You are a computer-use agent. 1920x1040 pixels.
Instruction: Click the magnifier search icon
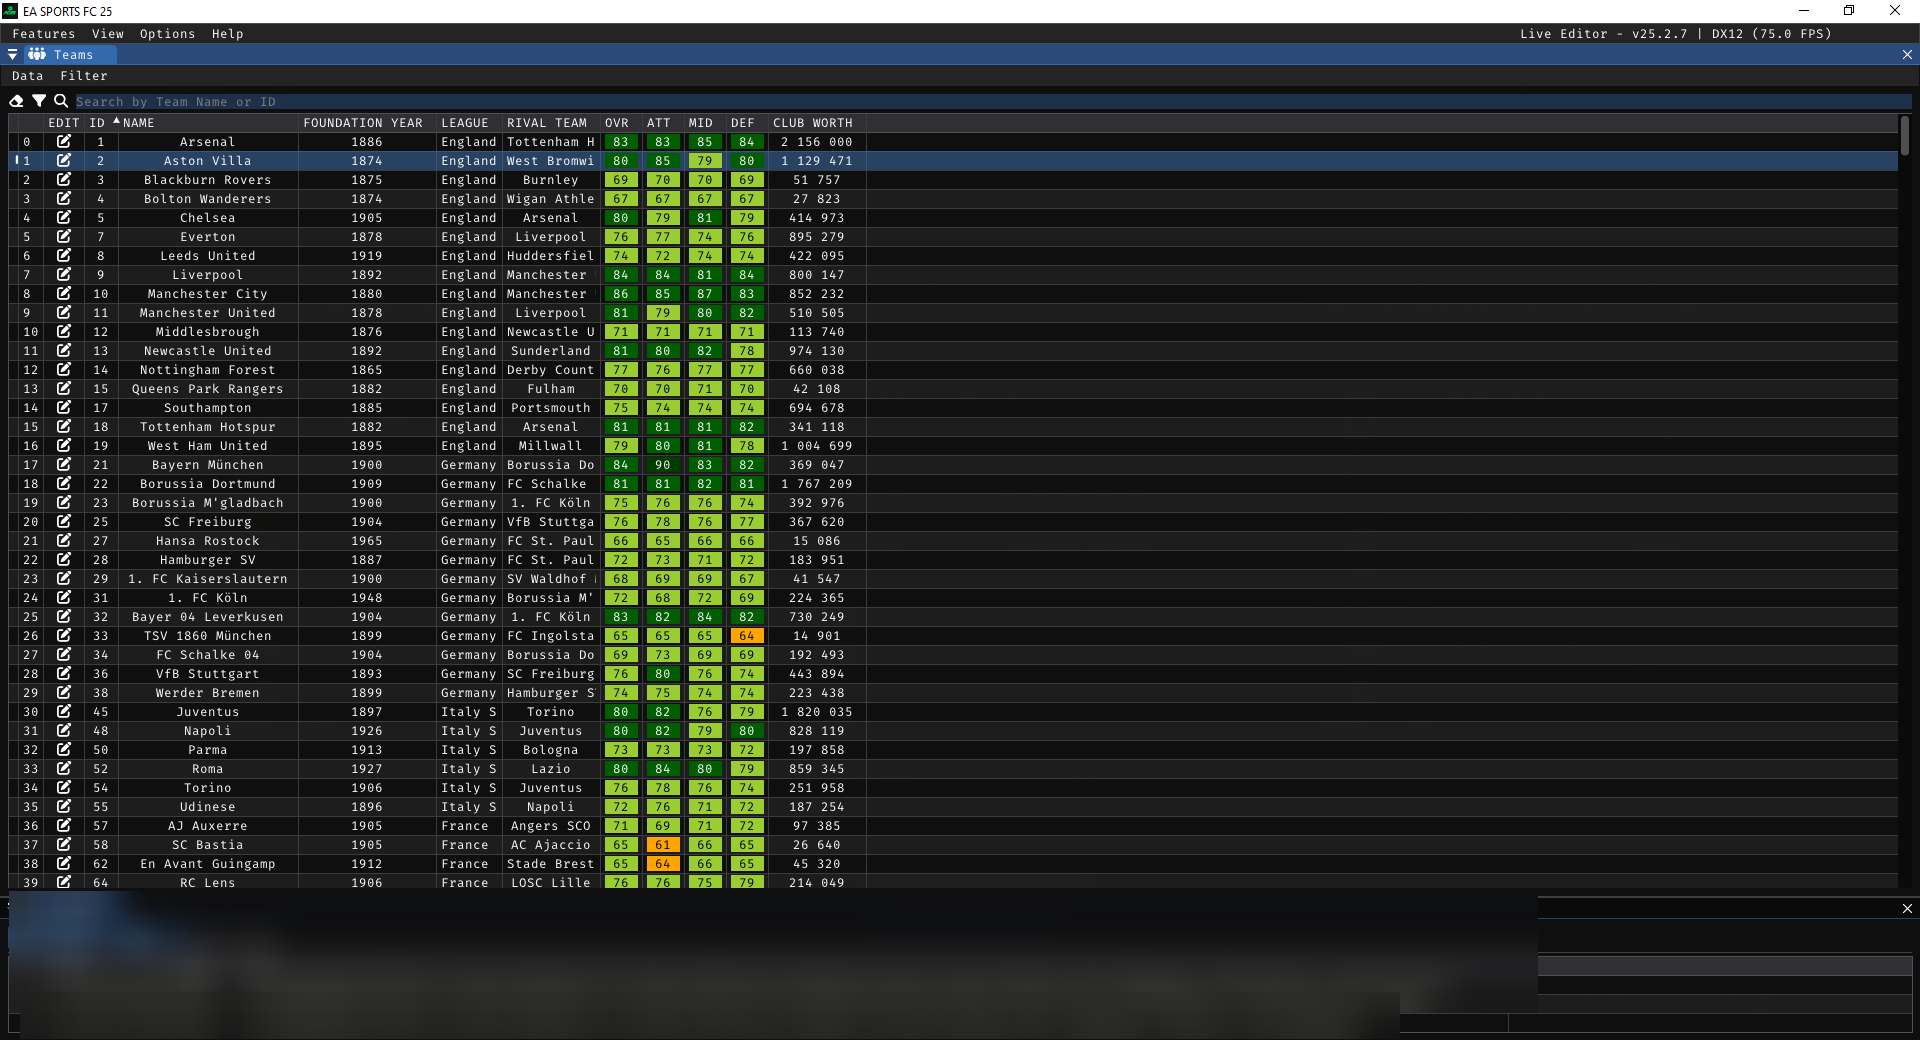coord(61,101)
